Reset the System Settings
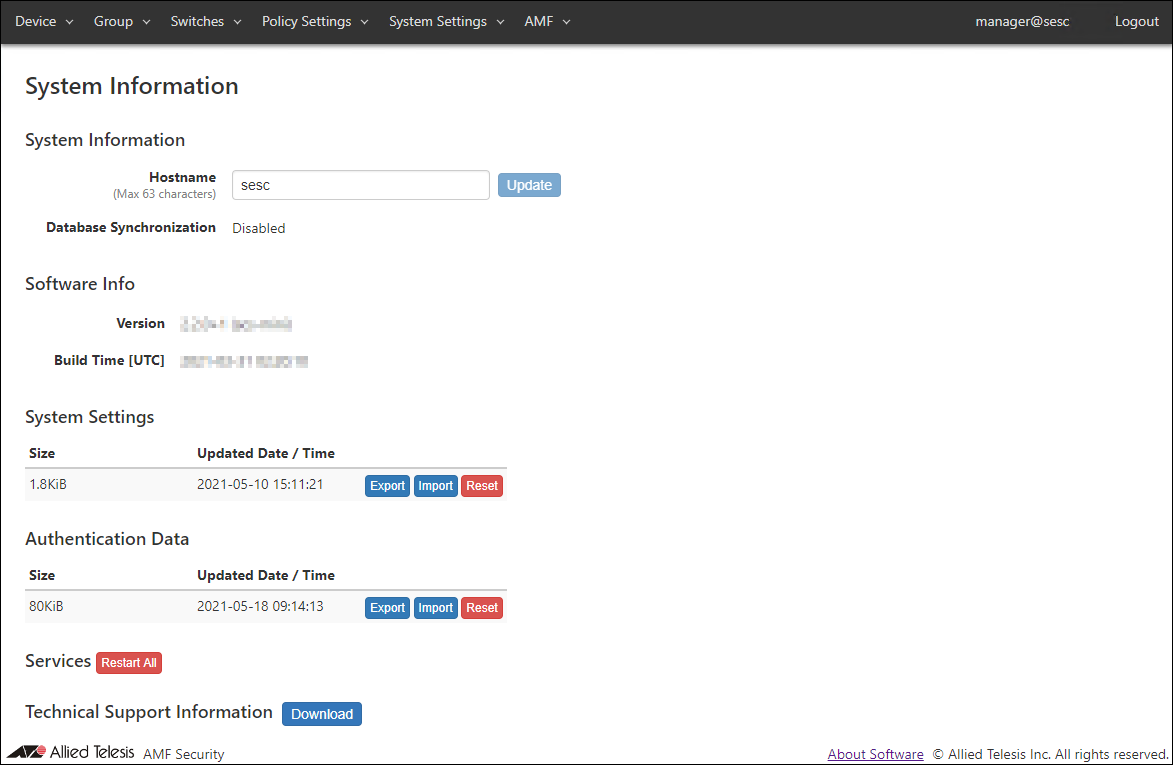The width and height of the screenshot is (1173, 765). (482, 486)
